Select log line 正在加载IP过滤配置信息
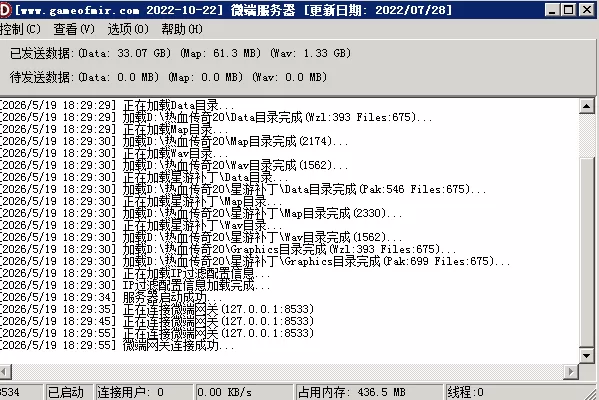599x400 pixels. (x=135, y=274)
